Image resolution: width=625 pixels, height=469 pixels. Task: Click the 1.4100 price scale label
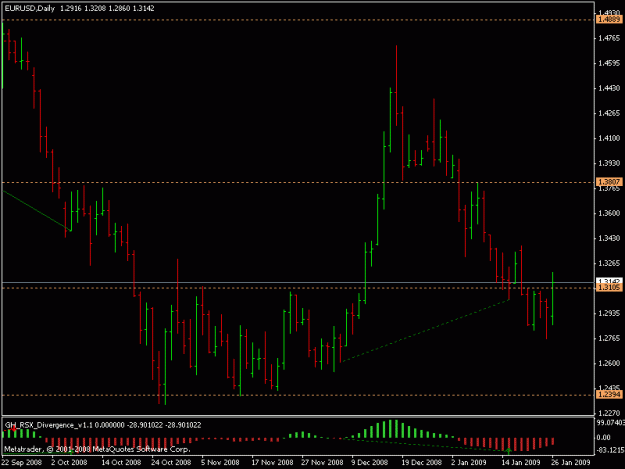(x=609, y=138)
